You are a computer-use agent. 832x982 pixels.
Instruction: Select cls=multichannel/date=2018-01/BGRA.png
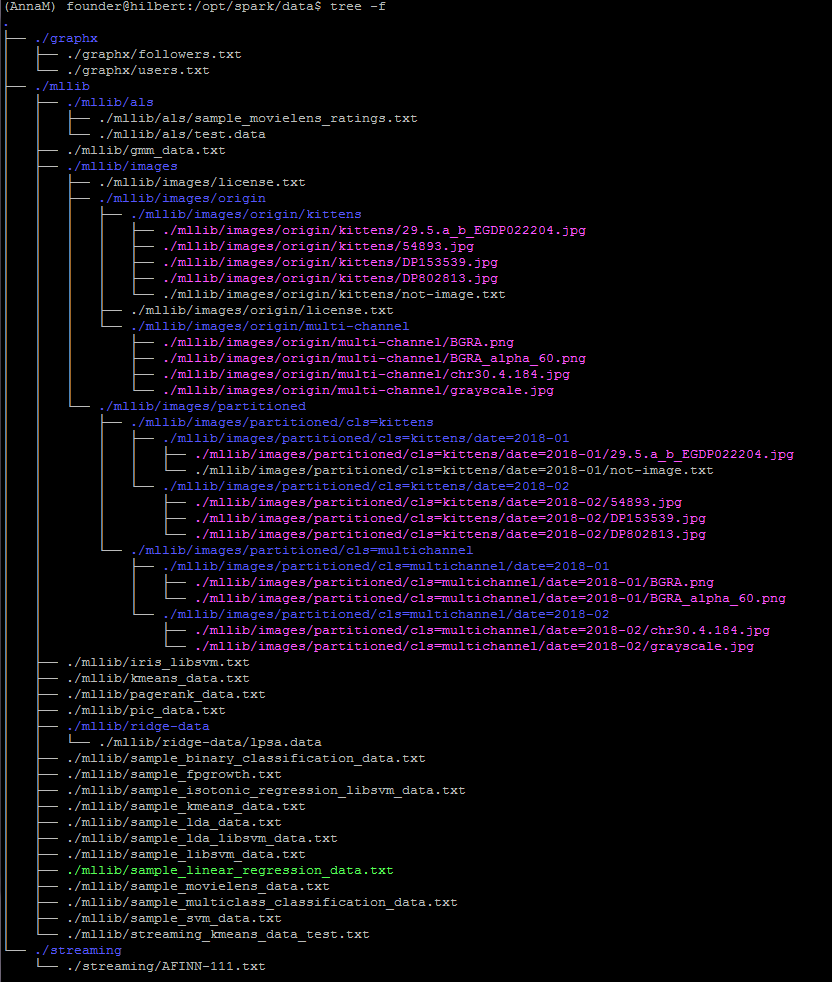454,582
